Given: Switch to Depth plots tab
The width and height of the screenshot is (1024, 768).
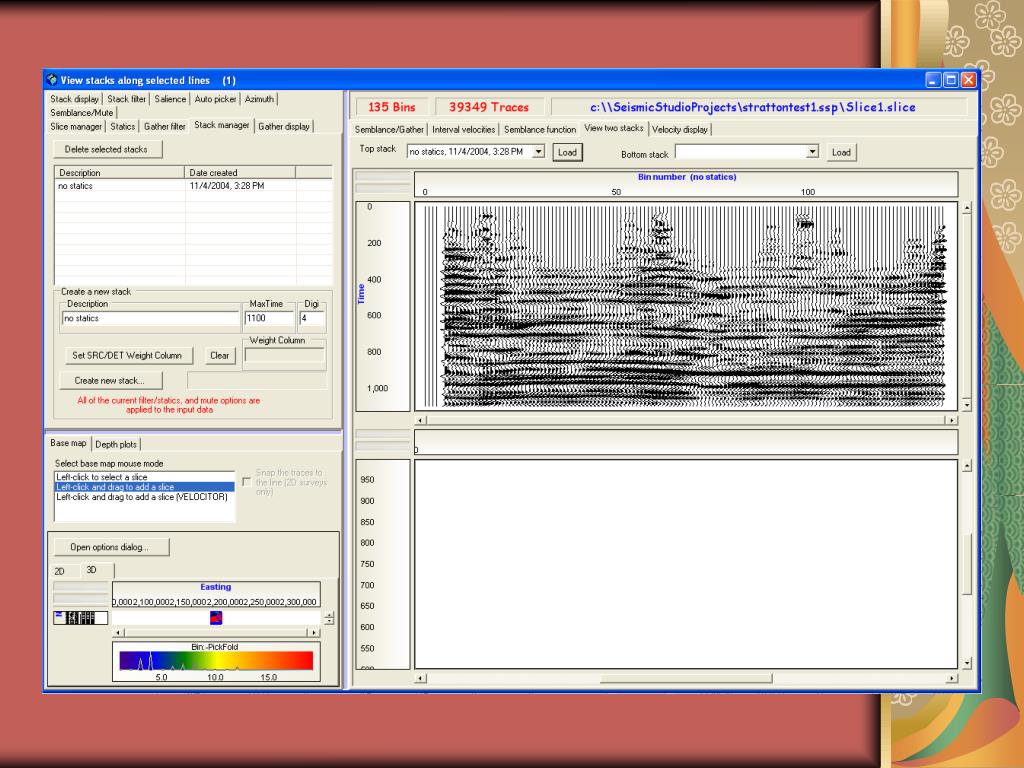Looking at the screenshot, I should (116, 444).
